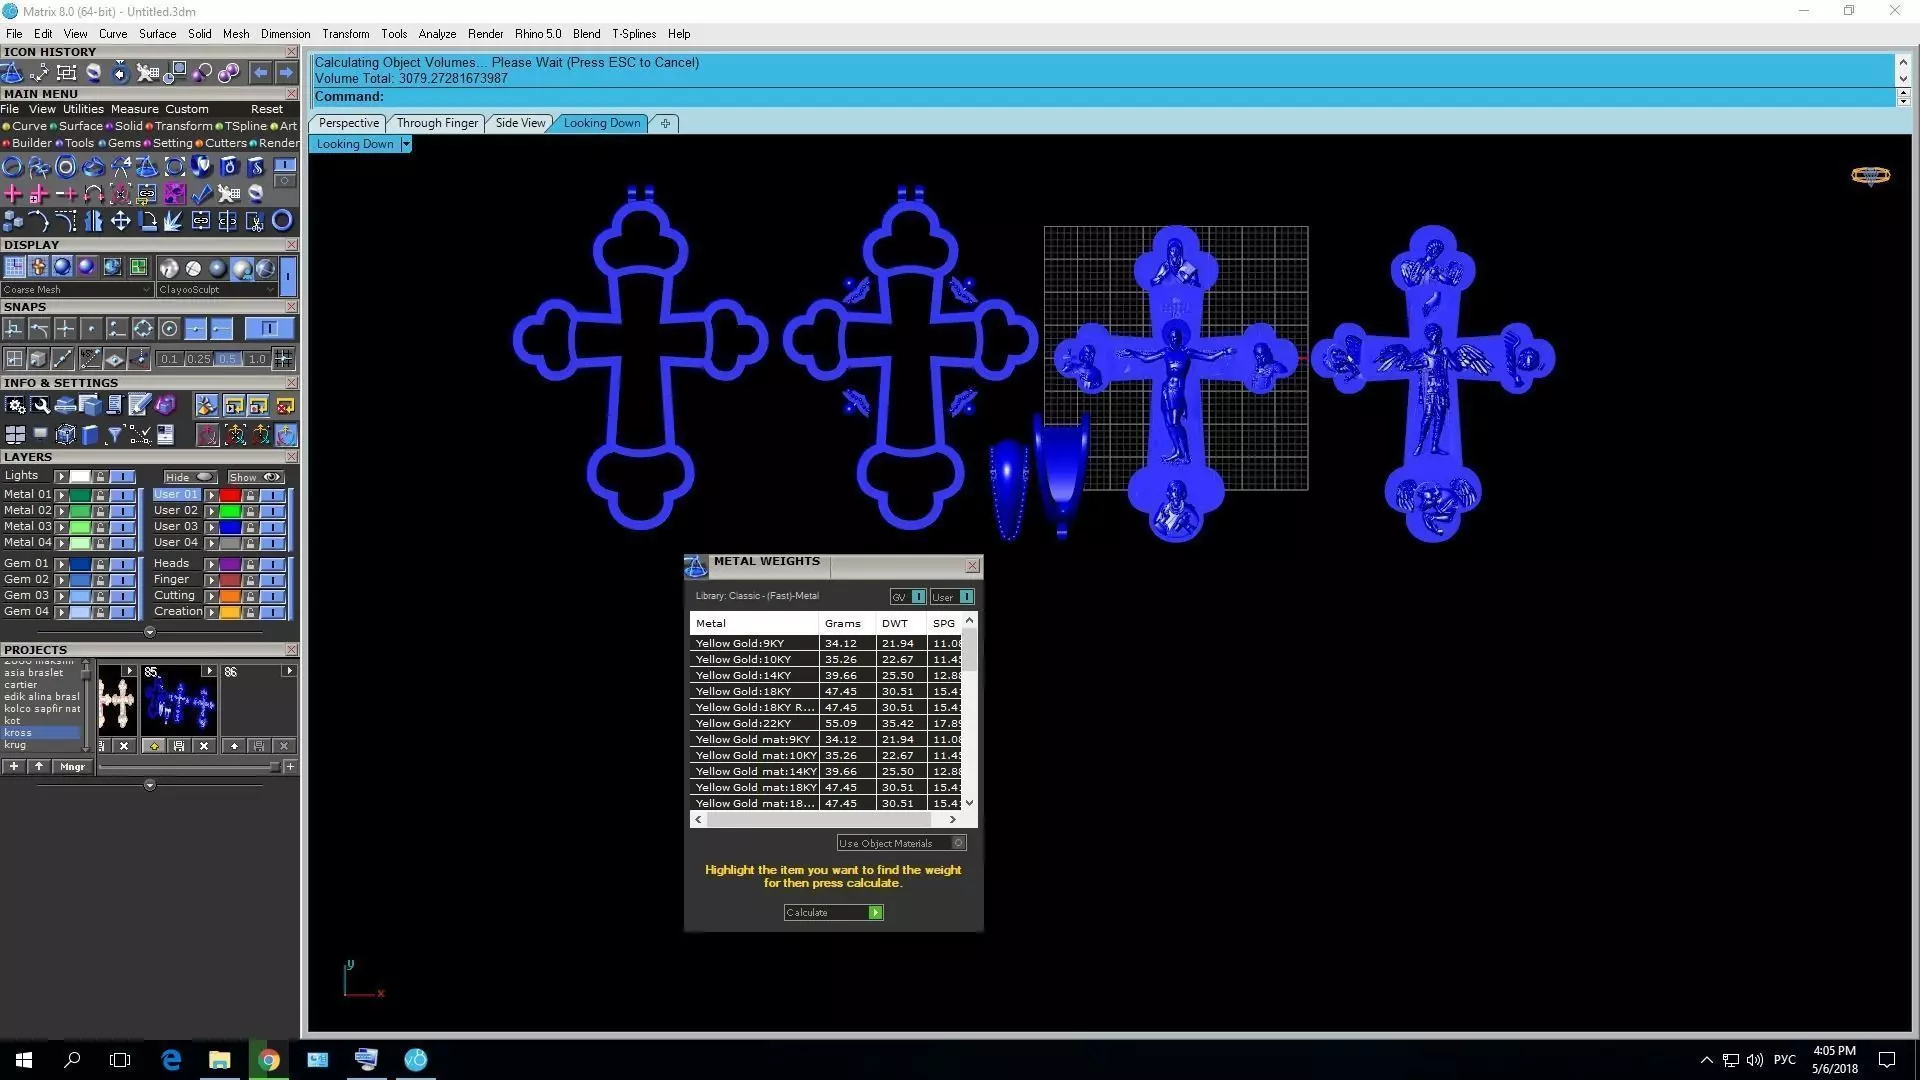Toggle the lock on Metal 01 layer
1920x1080 pixels.
coord(100,495)
